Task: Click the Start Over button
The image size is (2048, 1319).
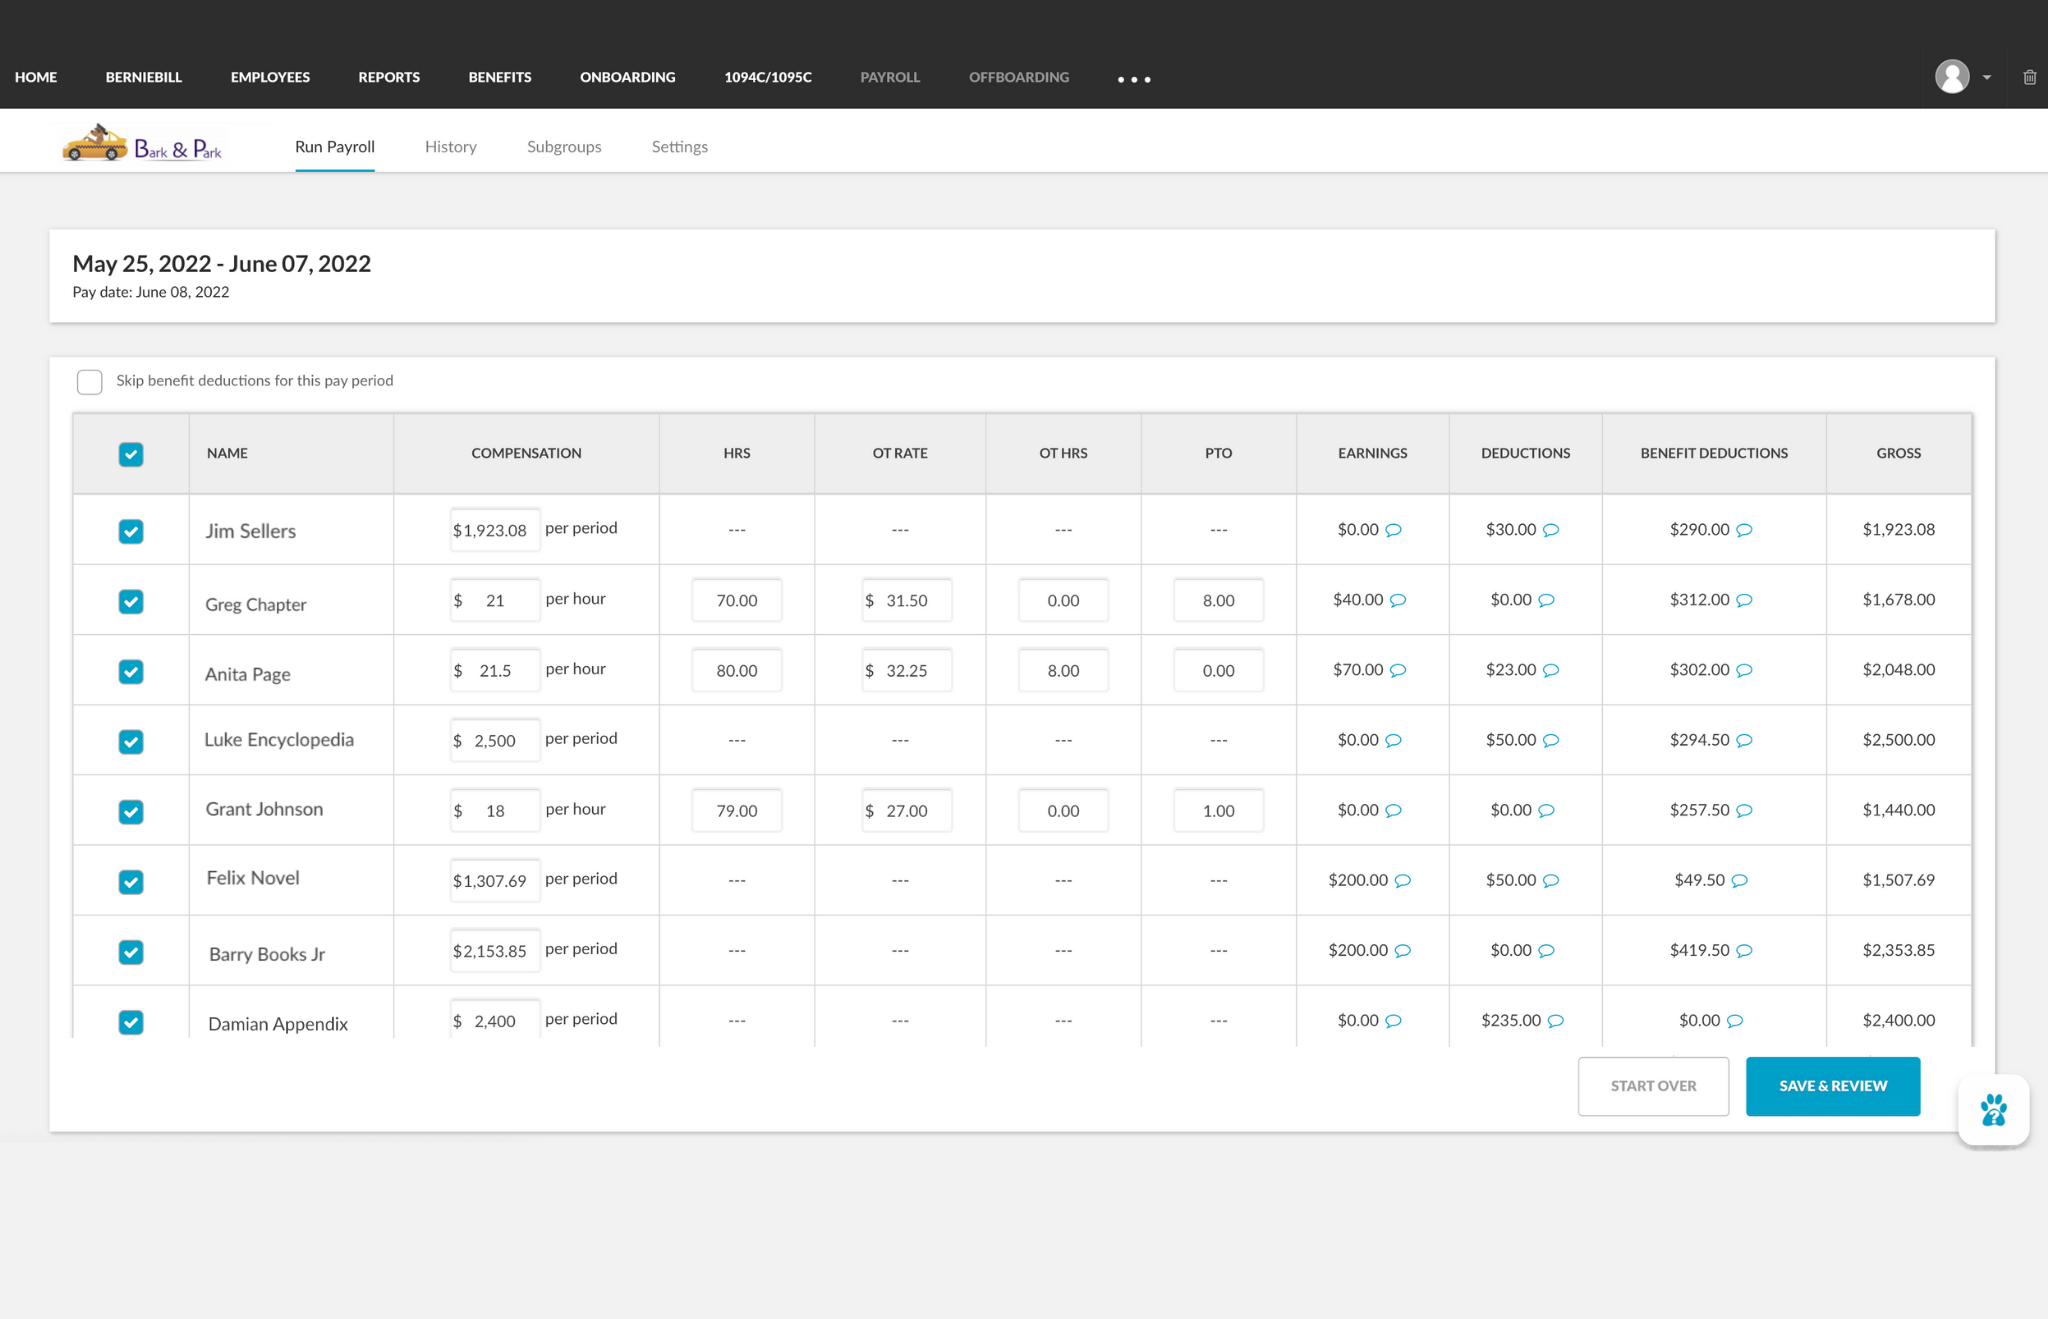Action: pos(1653,1086)
